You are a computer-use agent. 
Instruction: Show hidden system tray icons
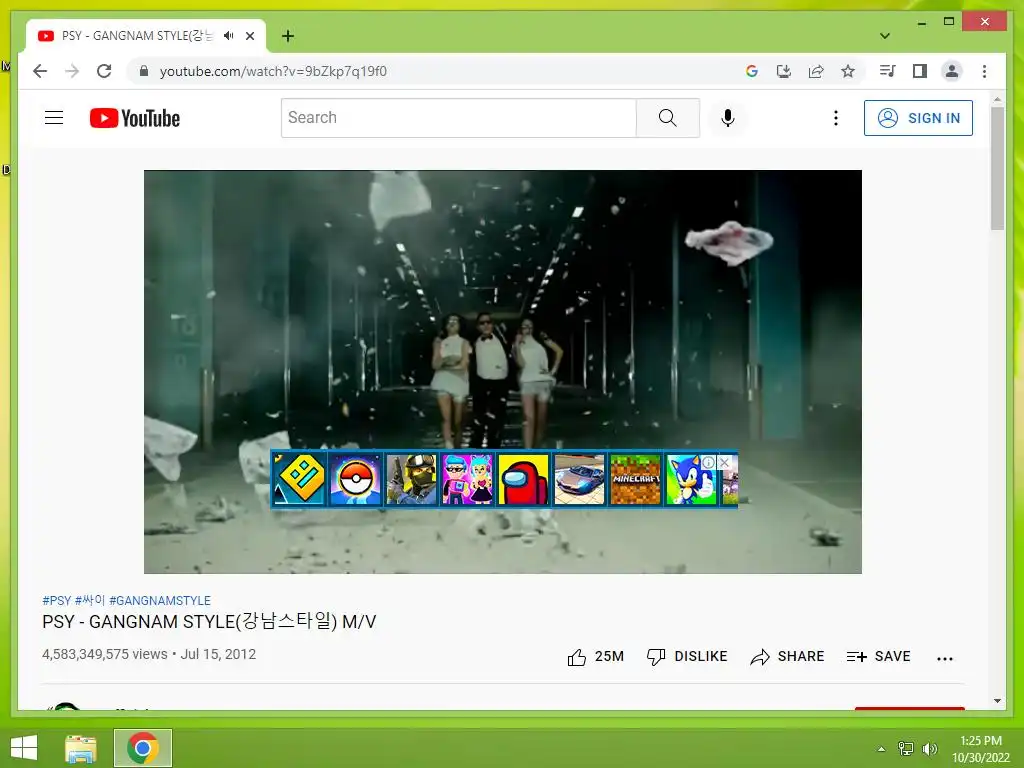click(881, 749)
